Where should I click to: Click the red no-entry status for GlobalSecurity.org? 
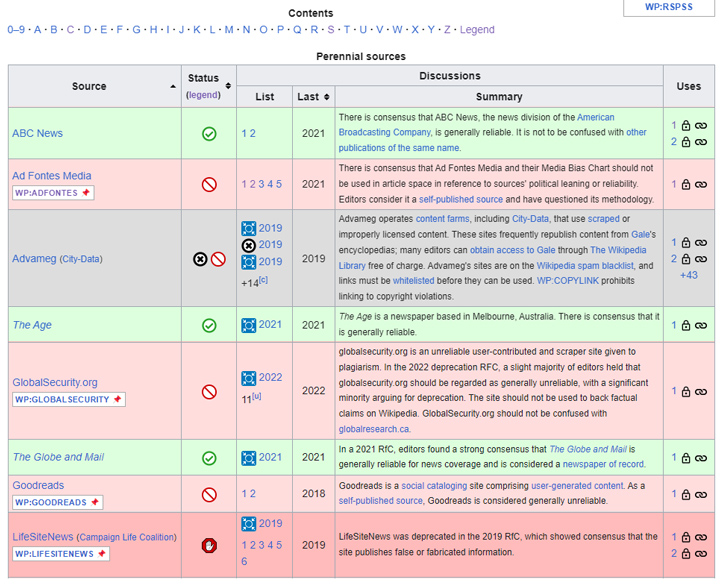click(x=209, y=392)
